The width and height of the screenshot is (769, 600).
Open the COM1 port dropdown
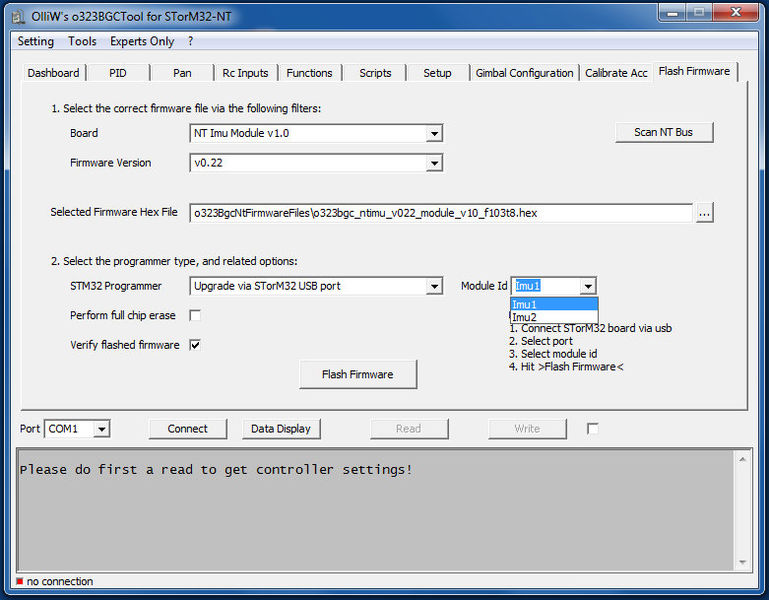click(x=101, y=429)
